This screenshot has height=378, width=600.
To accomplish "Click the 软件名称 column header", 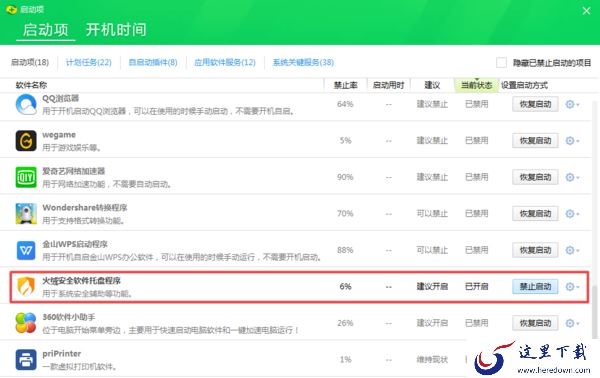I will 31,85.
